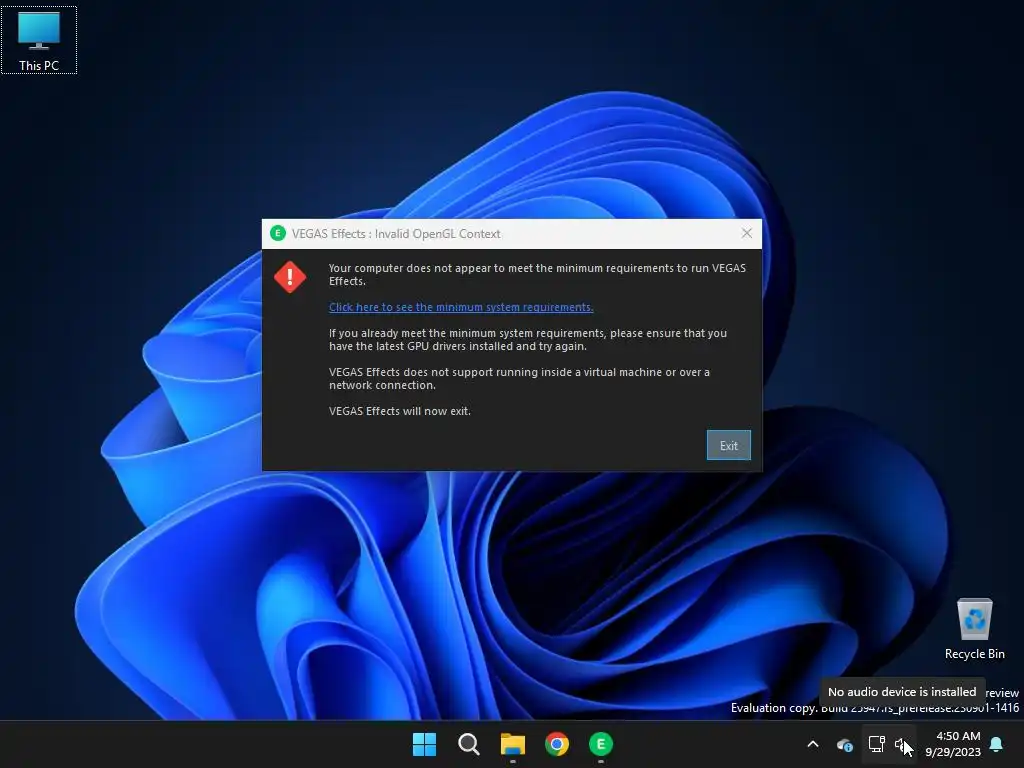The image size is (1024, 768).
Task: Open File Explorer from the taskbar
Action: [513, 744]
